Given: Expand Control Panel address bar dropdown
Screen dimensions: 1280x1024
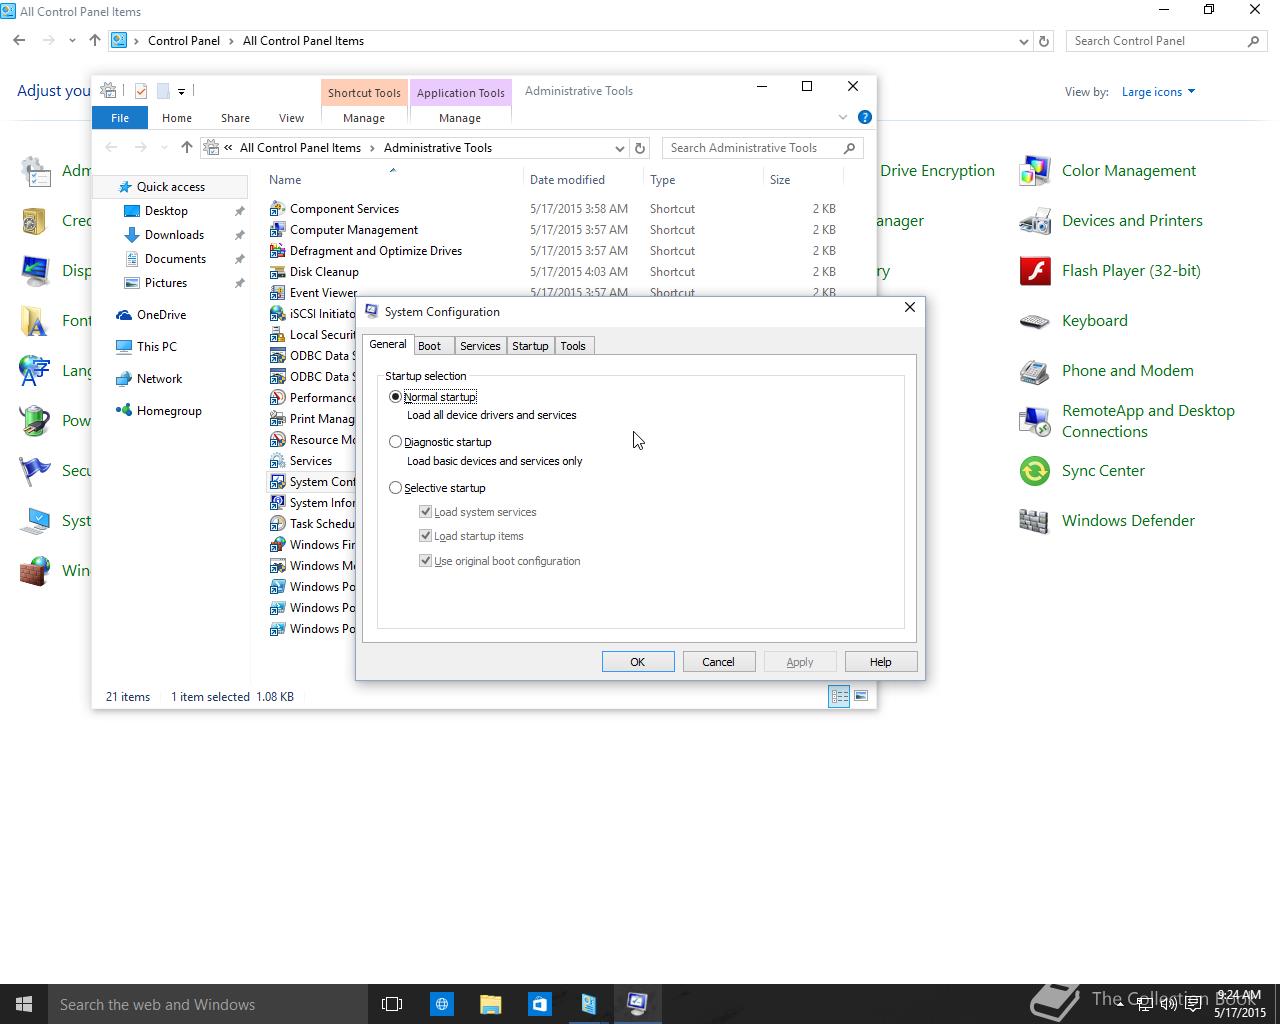Looking at the screenshot, I should [x=1023, y=41].
